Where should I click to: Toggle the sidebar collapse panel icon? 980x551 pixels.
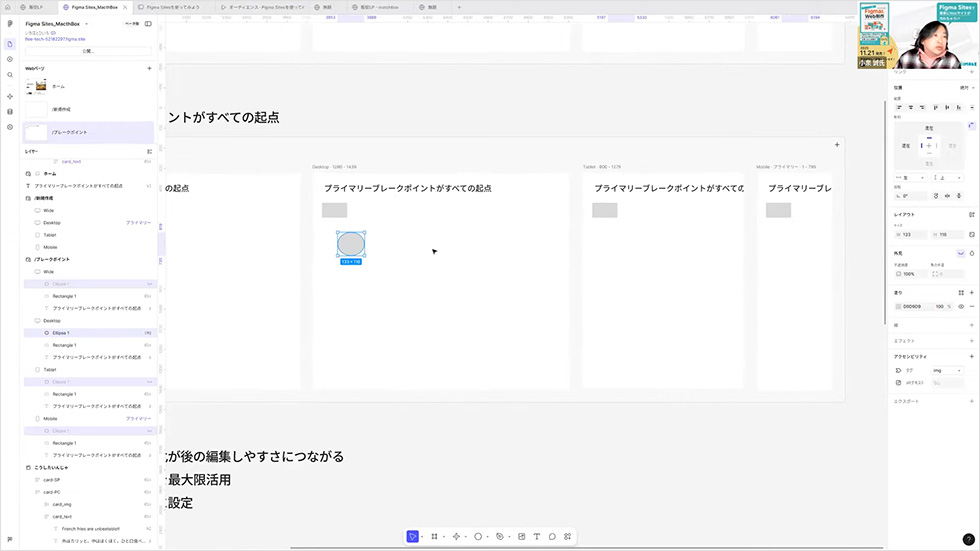click(x=148, y=24)
